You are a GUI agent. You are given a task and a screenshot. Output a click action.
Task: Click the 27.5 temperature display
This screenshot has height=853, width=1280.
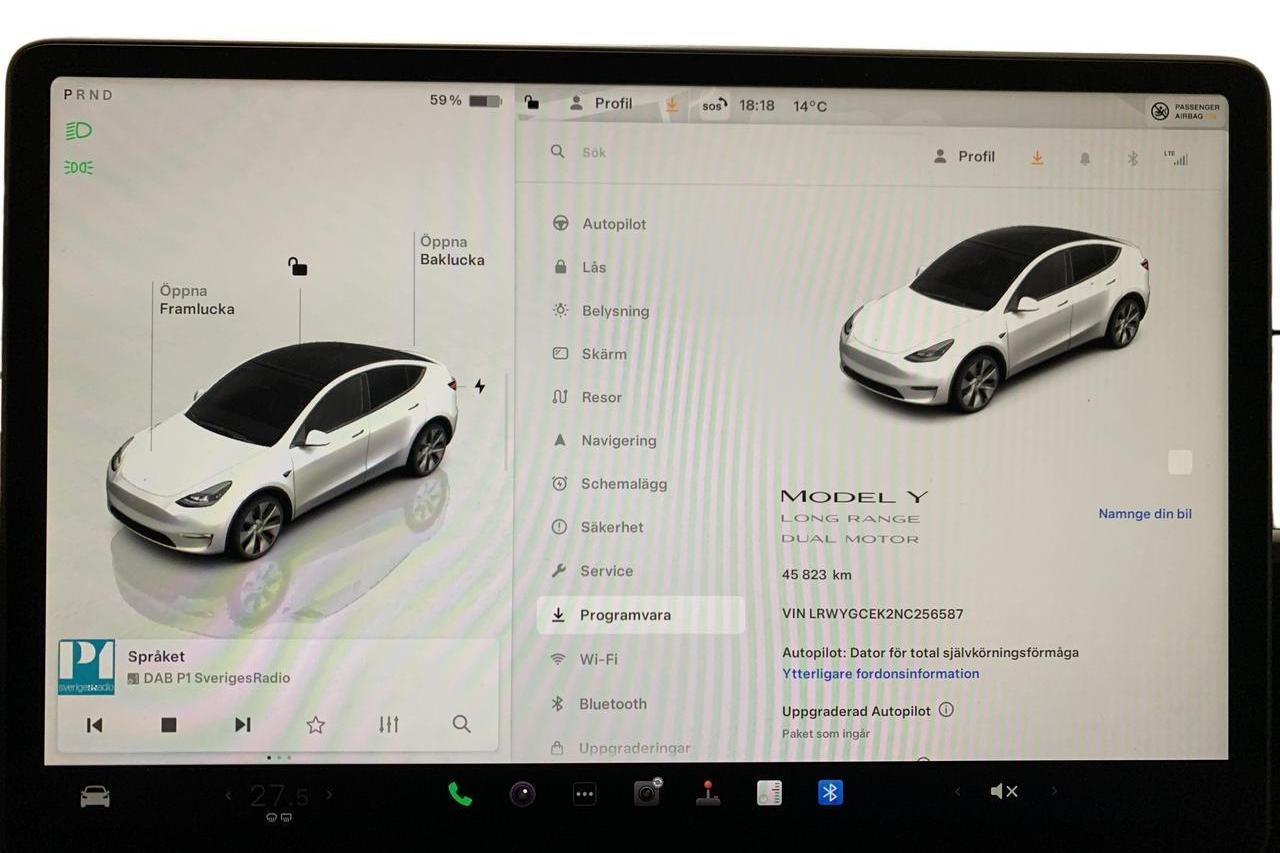point(279,796)
